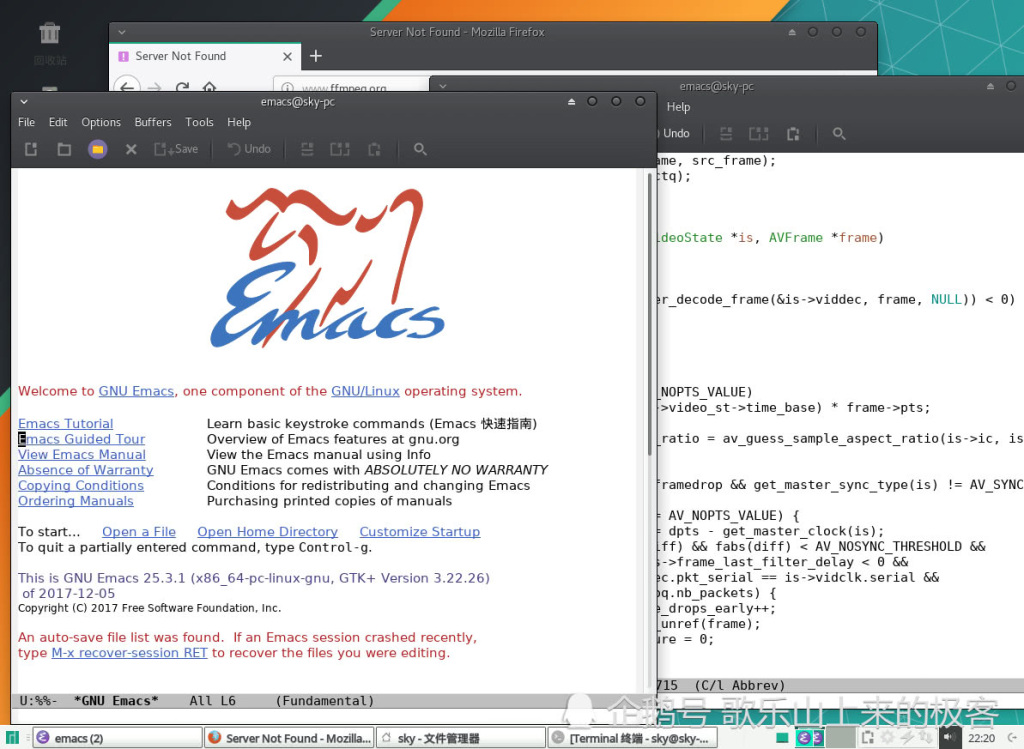This screenshot has height=749, width=1024.
Task: Click the Terminal sky@sky taskbar button
Action: click(x=633, y=738)
